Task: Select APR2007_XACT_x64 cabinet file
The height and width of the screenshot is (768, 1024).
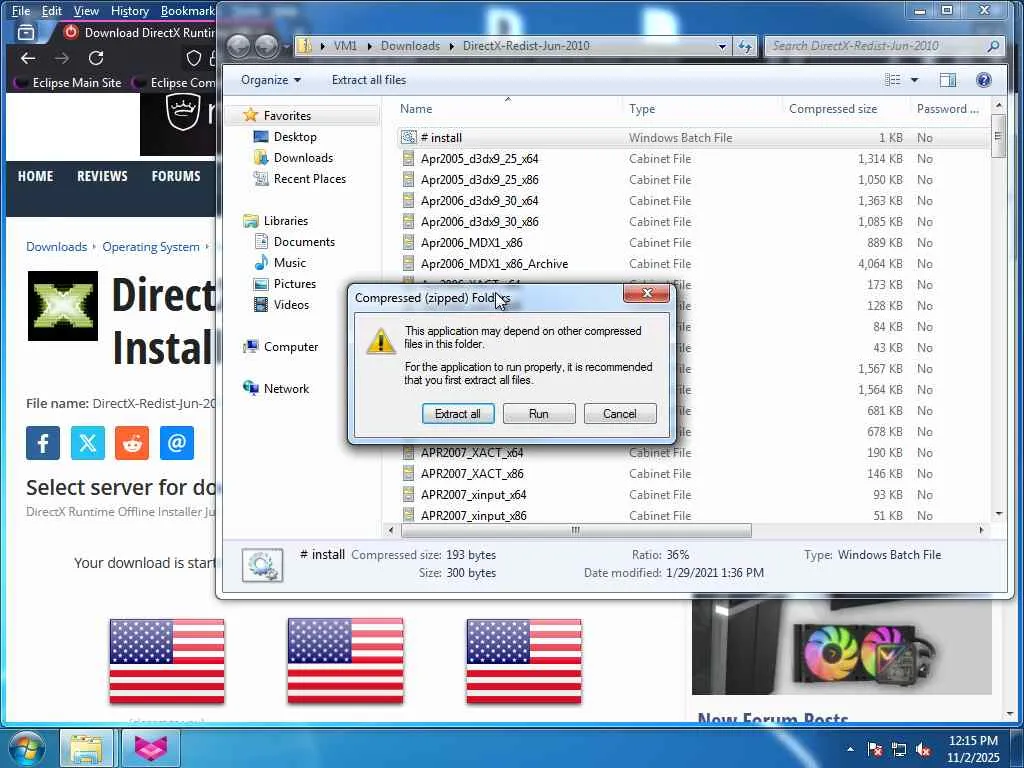Action: [x=472, y=453]
